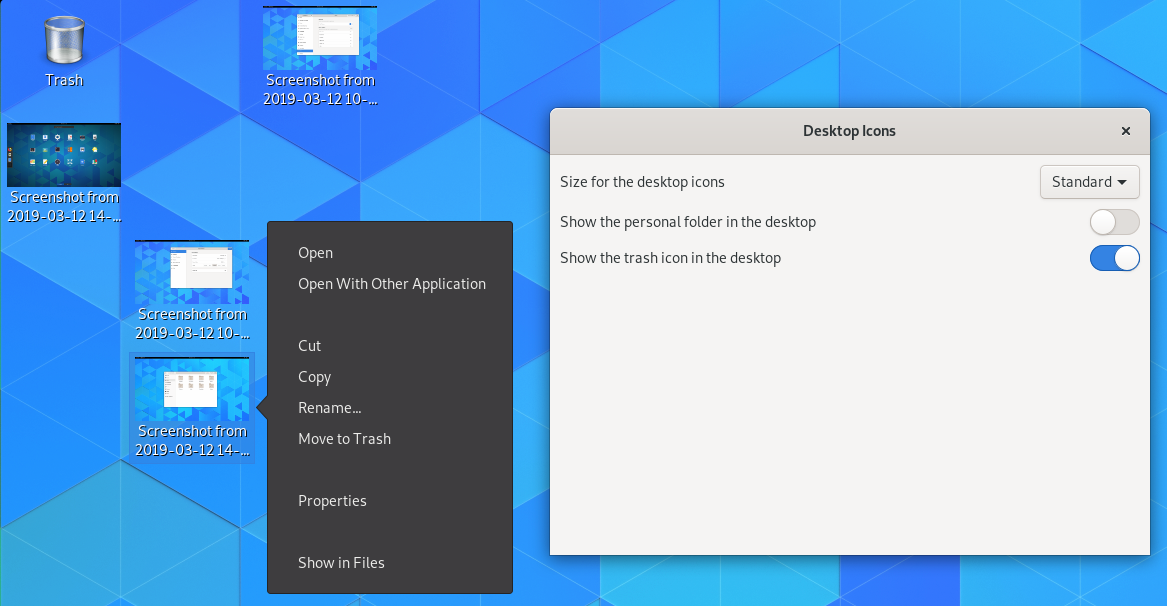Screen dimensions: 1167x606
Task: Rename the selected screenshot
Action: (330, 408)
